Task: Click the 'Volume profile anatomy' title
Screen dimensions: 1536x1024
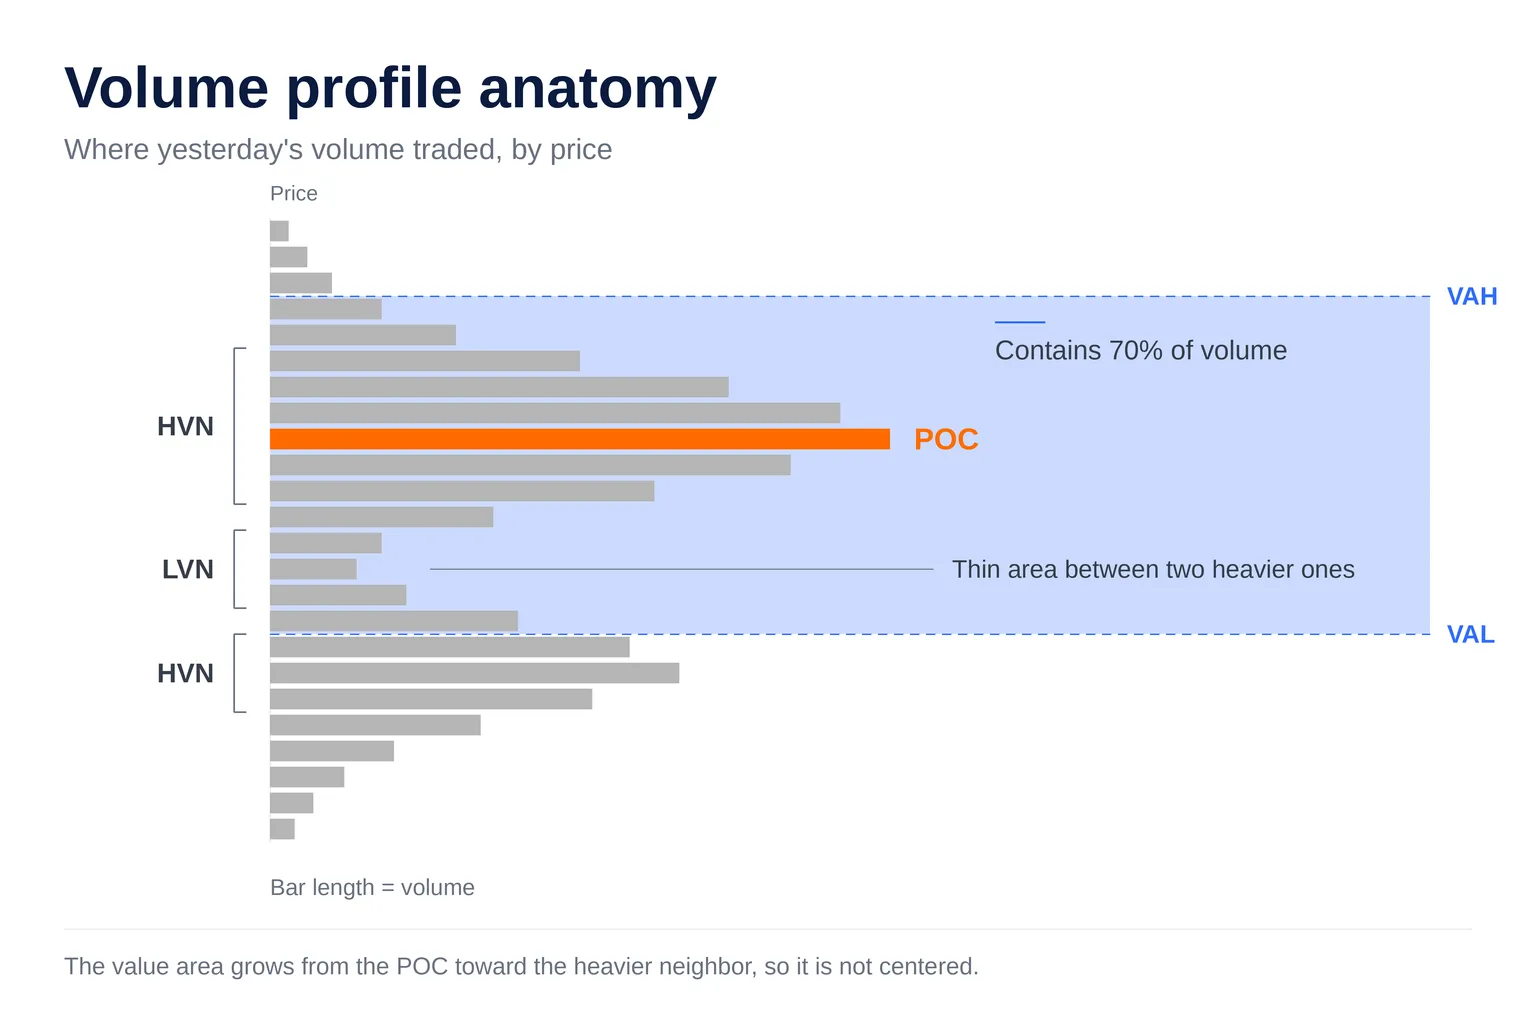Action: [391, 87]
